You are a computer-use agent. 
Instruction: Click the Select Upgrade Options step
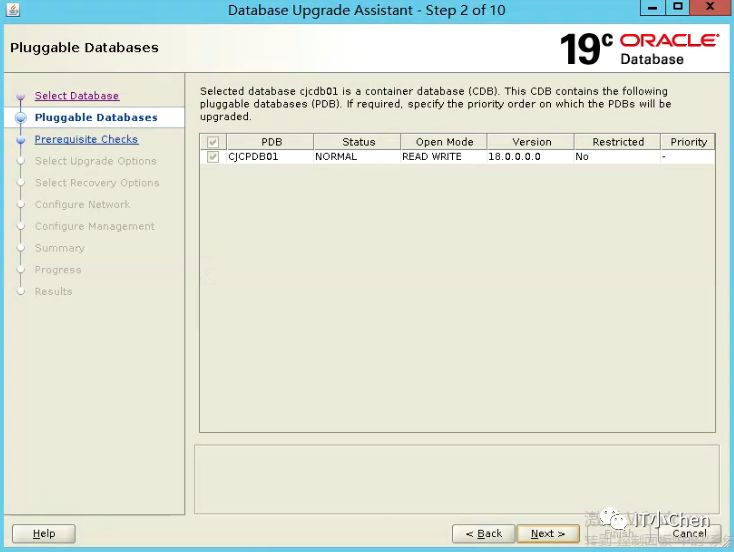pos(95,161)
